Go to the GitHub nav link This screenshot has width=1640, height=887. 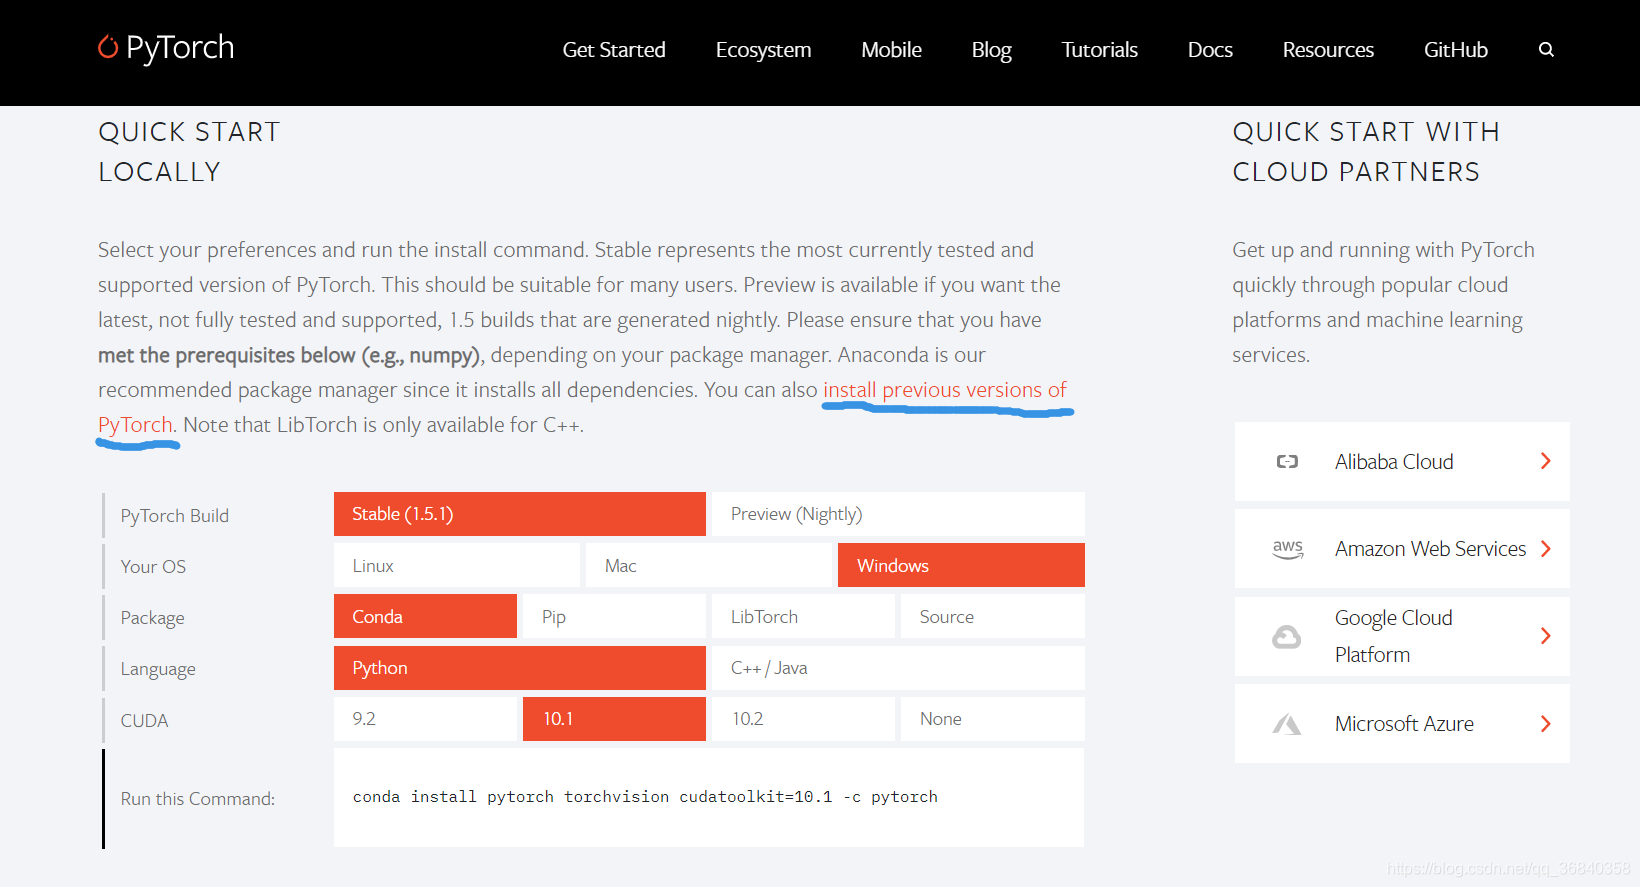pos(1456,50)
